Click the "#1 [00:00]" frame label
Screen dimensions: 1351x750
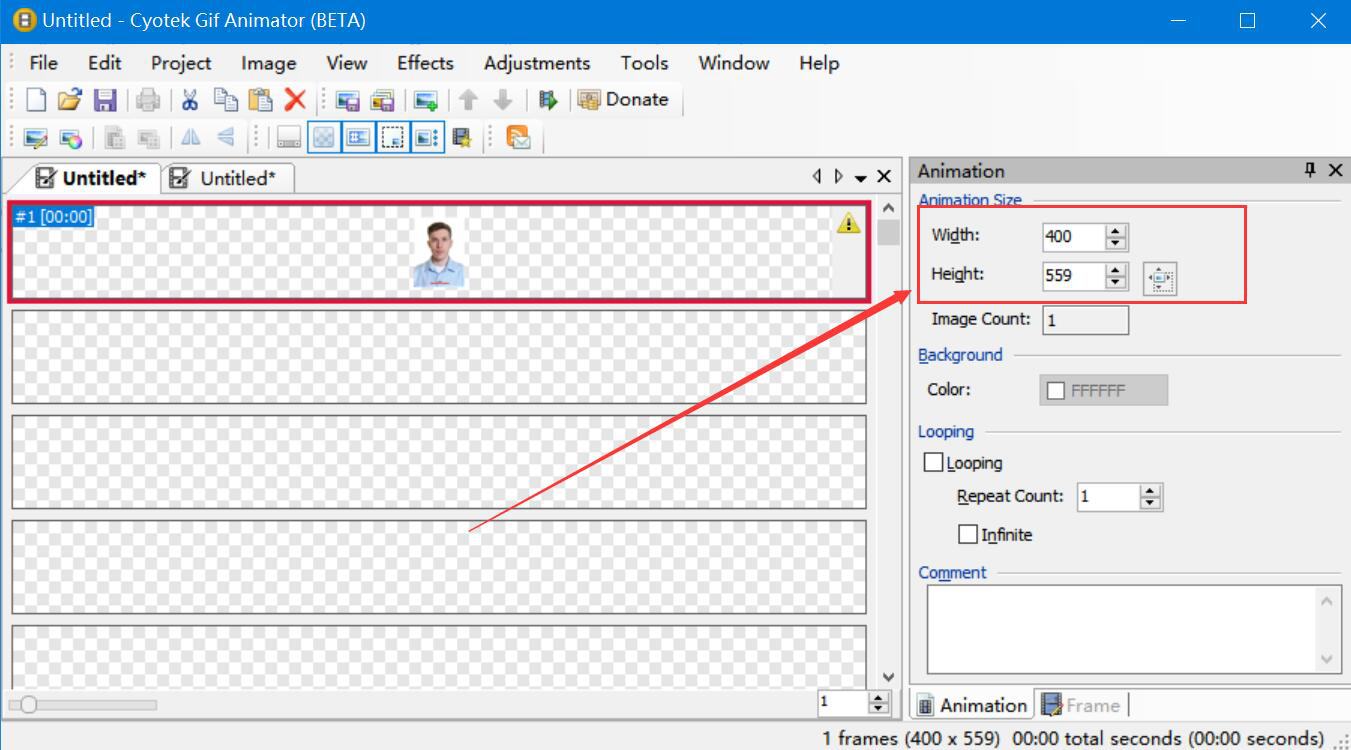pos(54,216)
